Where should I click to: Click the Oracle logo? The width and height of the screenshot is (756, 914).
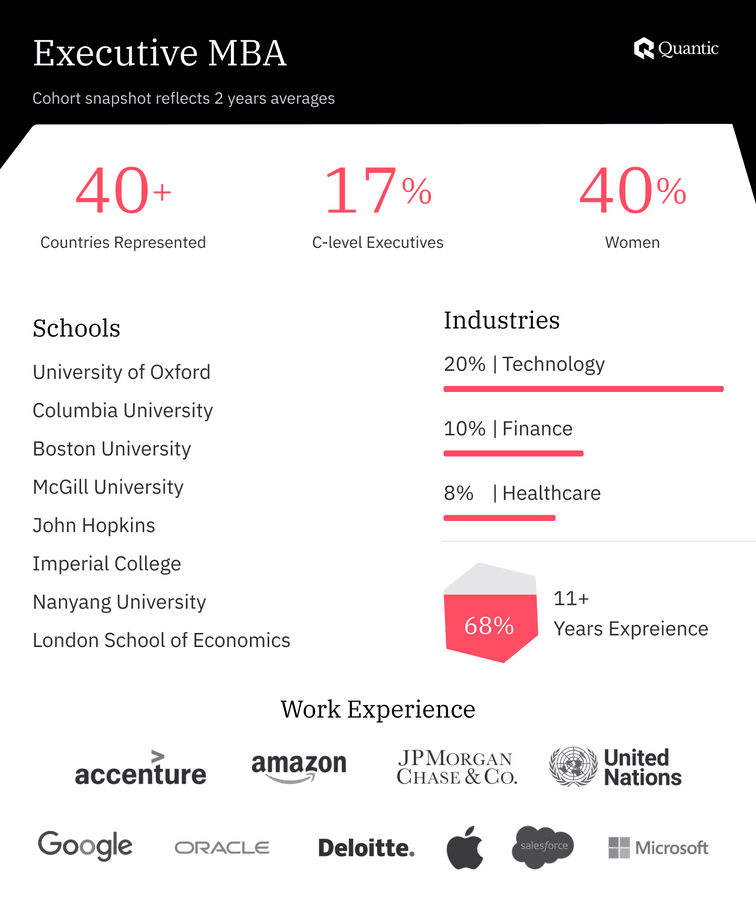[x=222, y=847]
